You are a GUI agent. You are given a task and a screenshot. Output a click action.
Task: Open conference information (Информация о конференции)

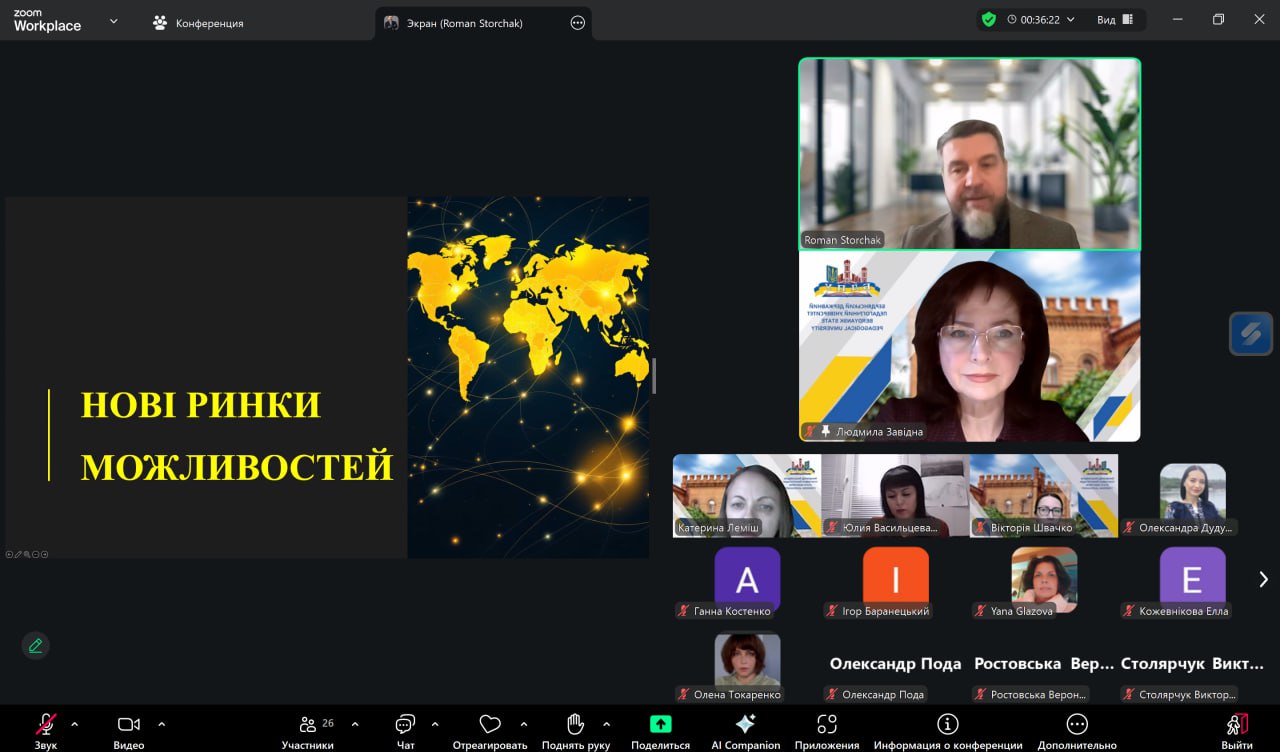(x=947, y=725)
